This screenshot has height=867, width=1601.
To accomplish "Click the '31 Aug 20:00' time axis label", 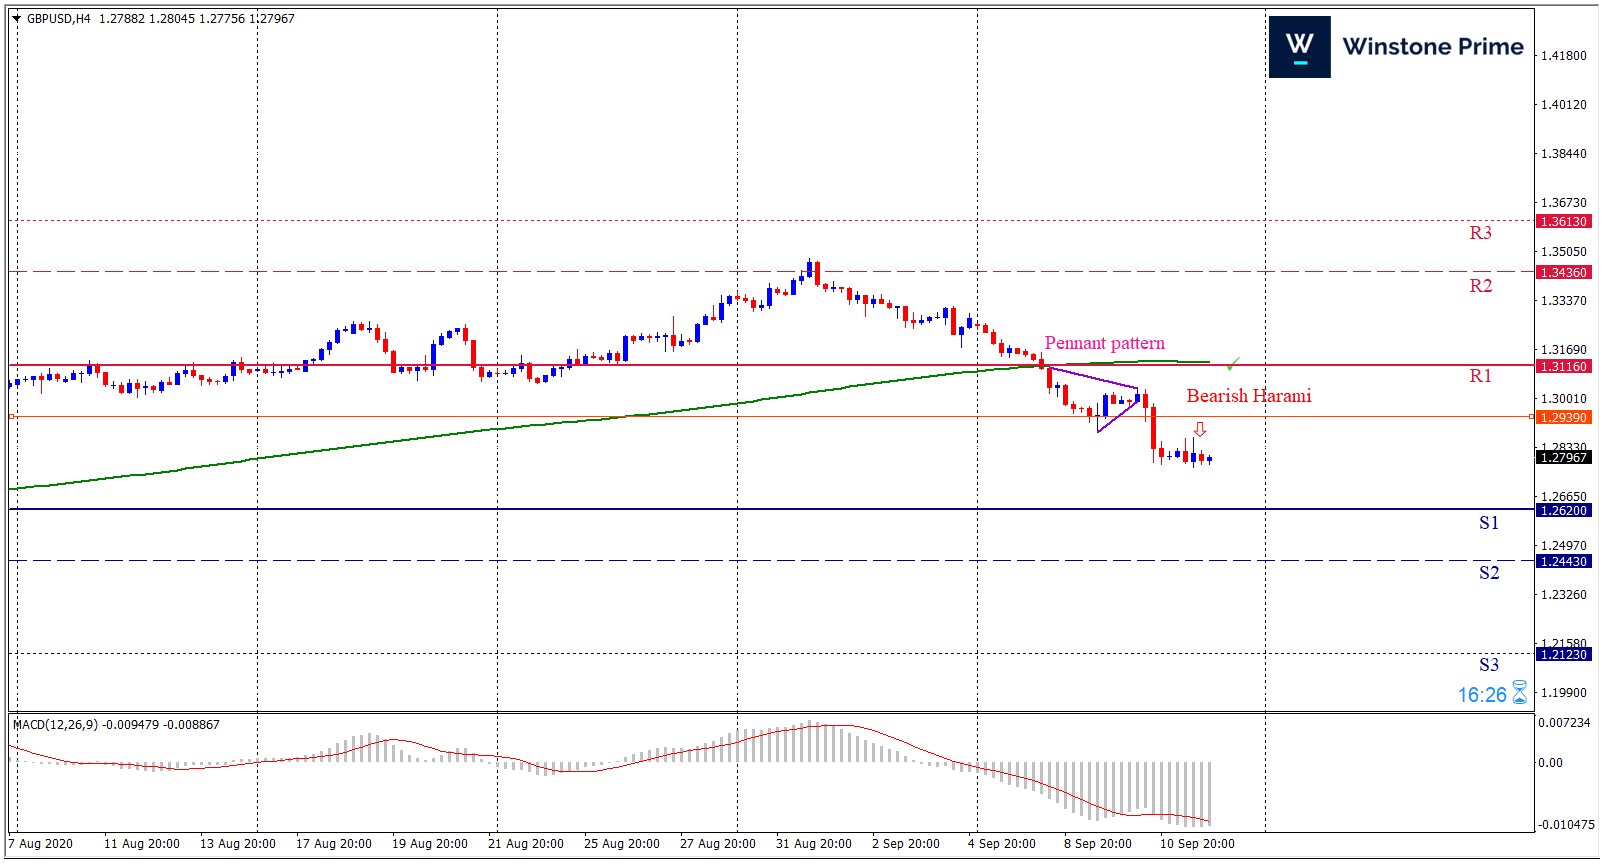I will (x=813, y=843).
